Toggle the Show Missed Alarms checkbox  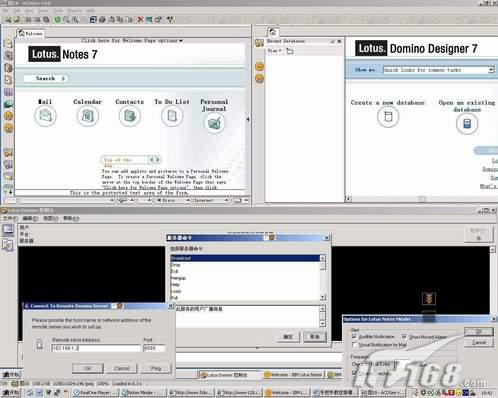tap(404, 337)
